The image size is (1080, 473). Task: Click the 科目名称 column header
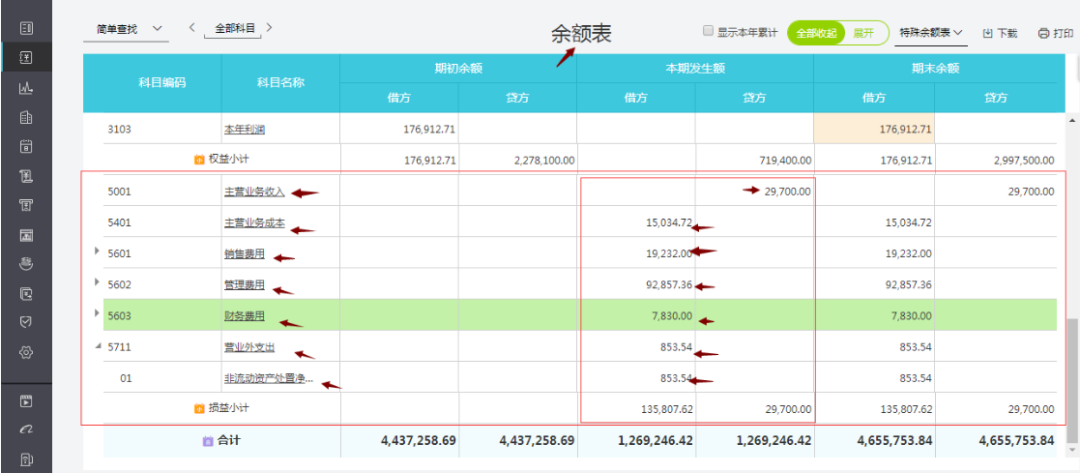point(280,83)
